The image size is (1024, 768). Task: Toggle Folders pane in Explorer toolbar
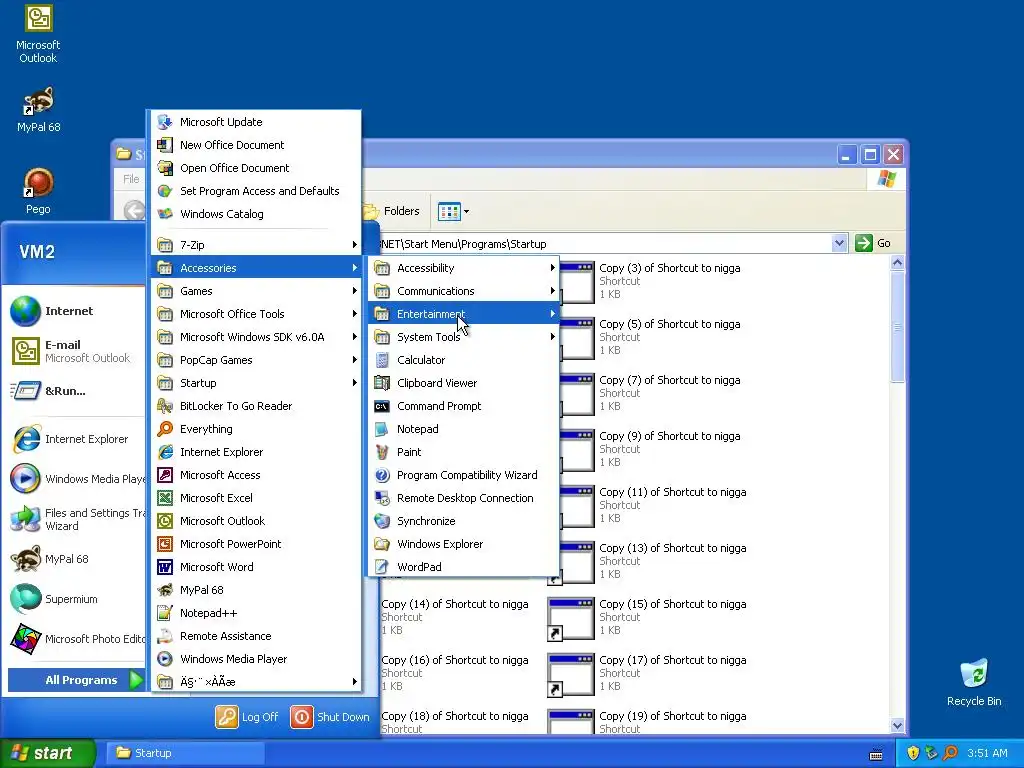[x=392, y=211]
